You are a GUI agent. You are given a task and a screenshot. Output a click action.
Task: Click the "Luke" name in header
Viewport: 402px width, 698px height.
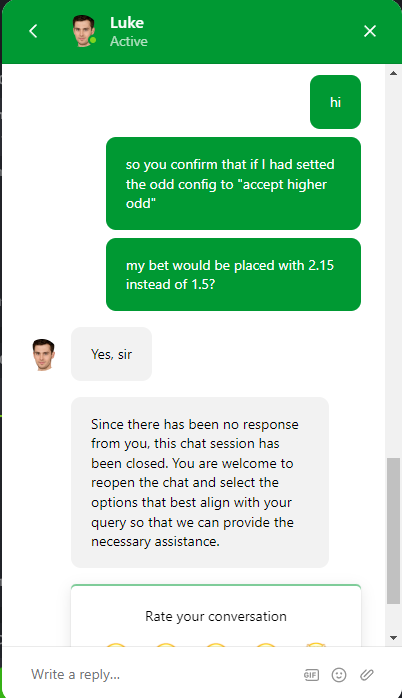[127, 23]
